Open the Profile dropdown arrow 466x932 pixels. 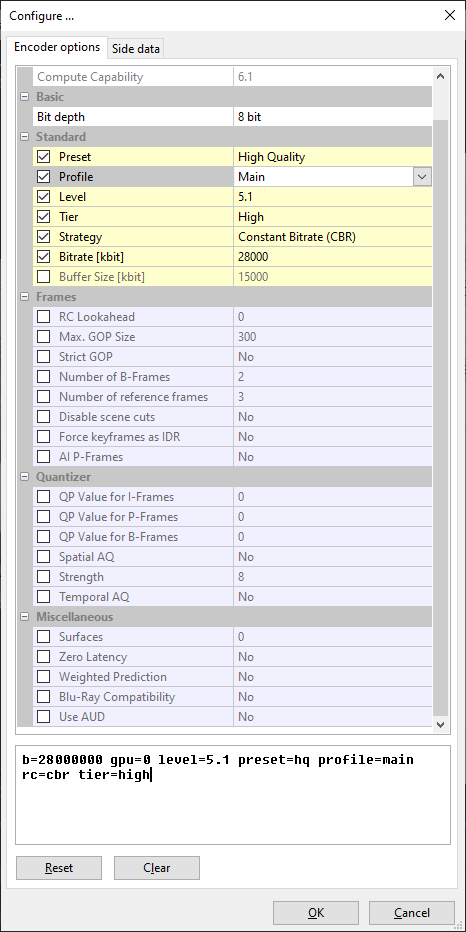pyautogui.click(x=422, y=177)
